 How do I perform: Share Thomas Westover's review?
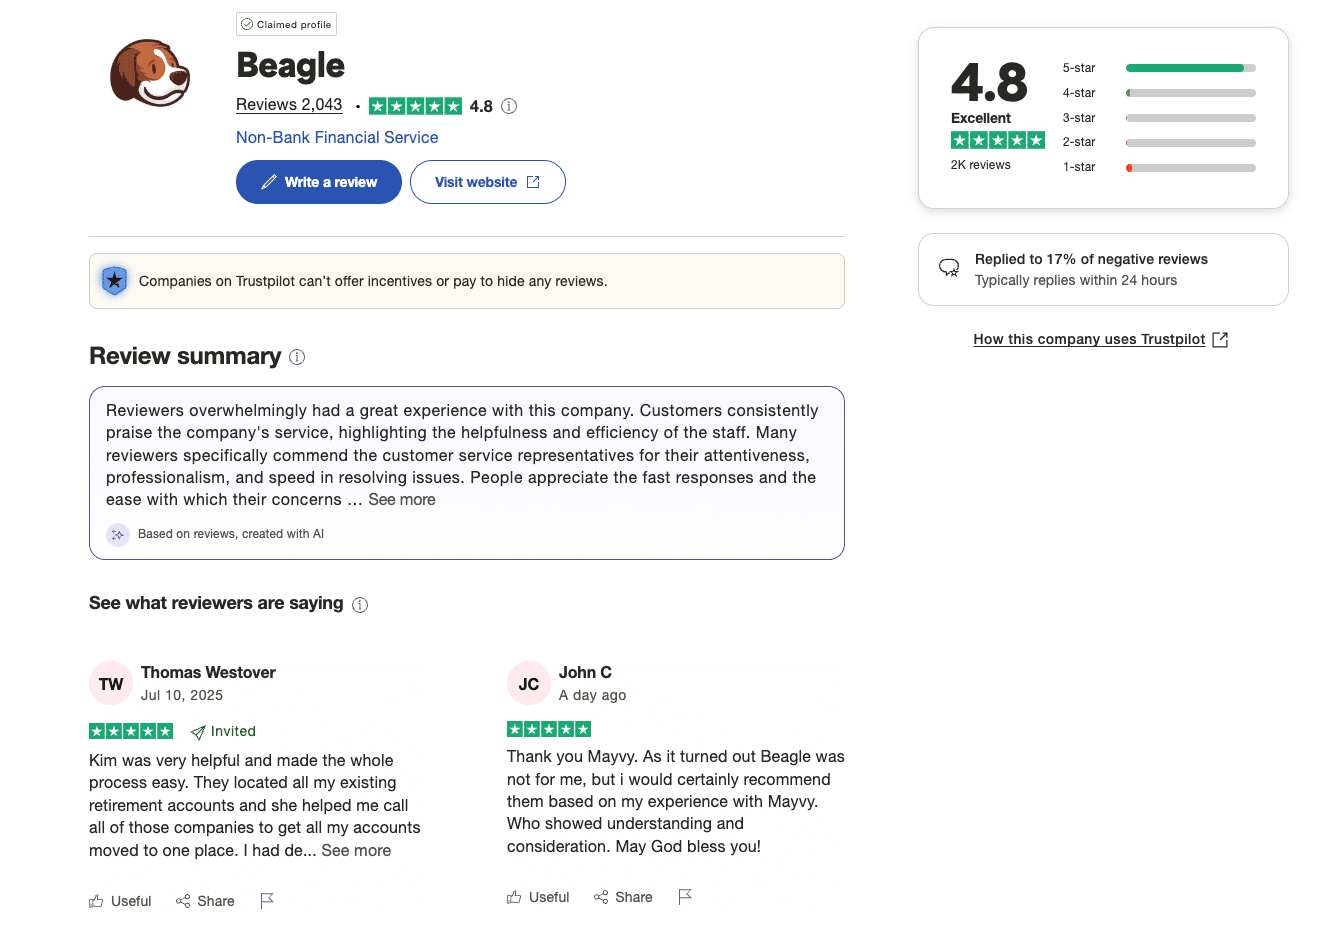click(205, 901)
